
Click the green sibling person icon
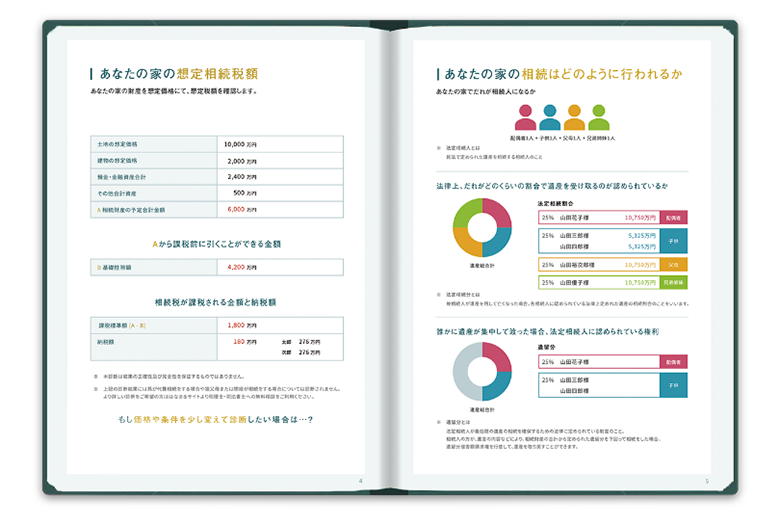598,118
